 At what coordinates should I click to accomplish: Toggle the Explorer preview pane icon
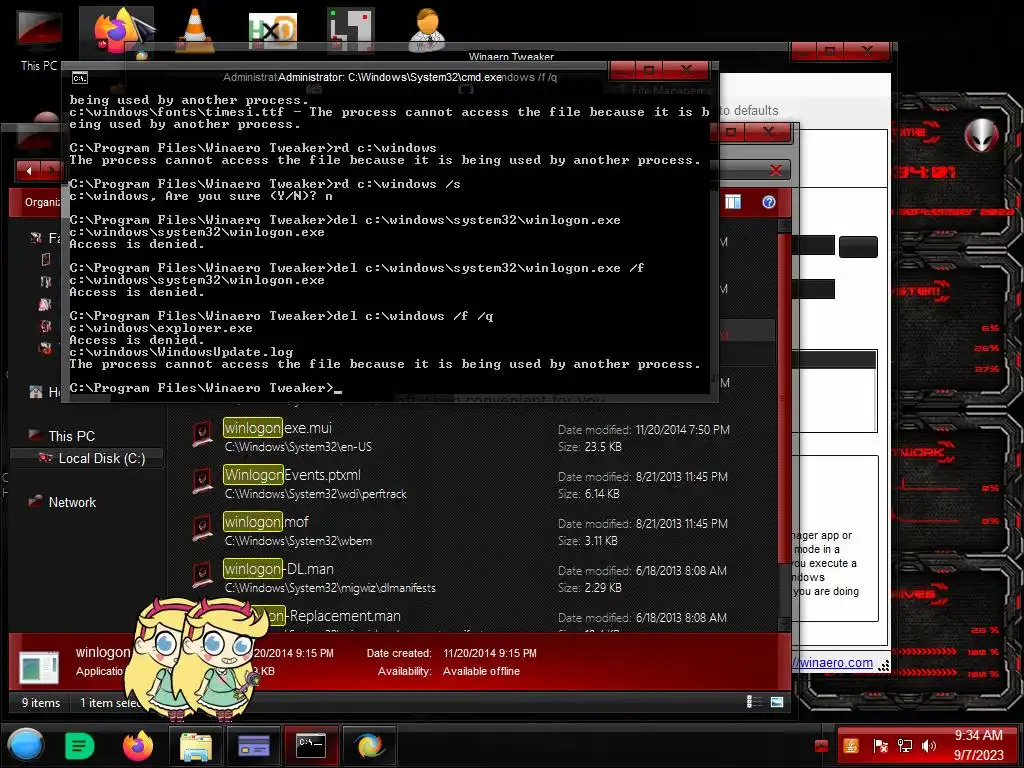click(733, 202)
